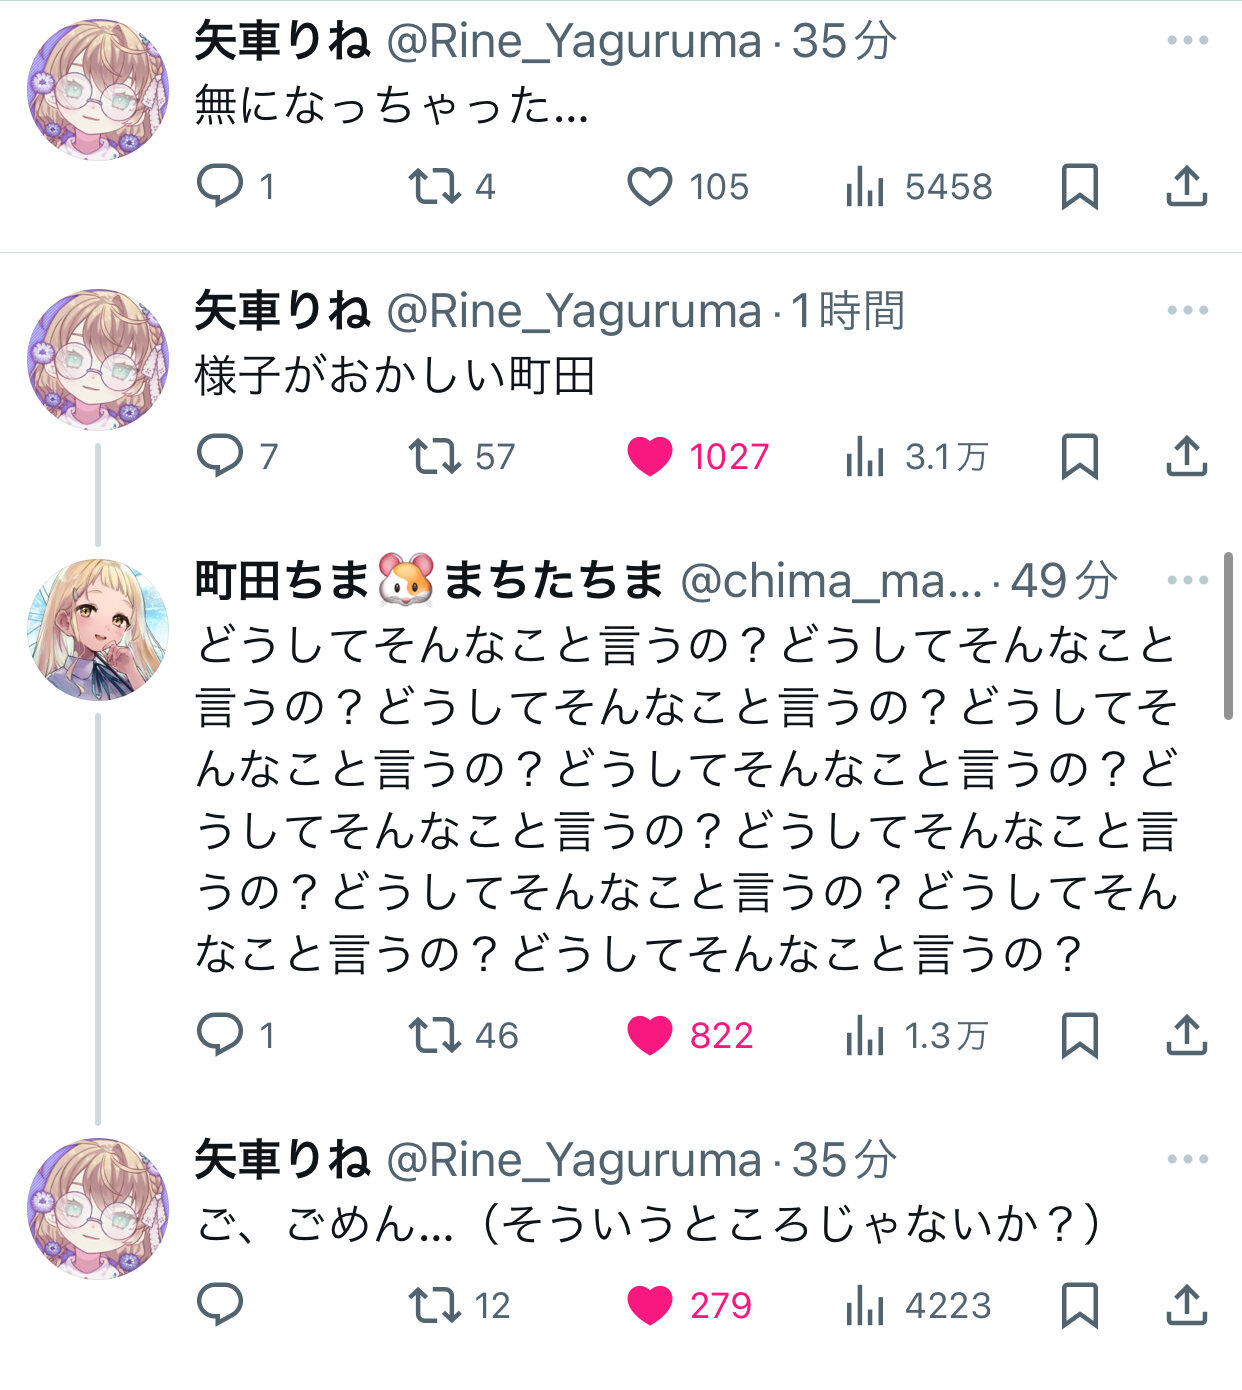Reply to the ご、ごめん tweet
1242x1390 pixels.
point(220,1304)
